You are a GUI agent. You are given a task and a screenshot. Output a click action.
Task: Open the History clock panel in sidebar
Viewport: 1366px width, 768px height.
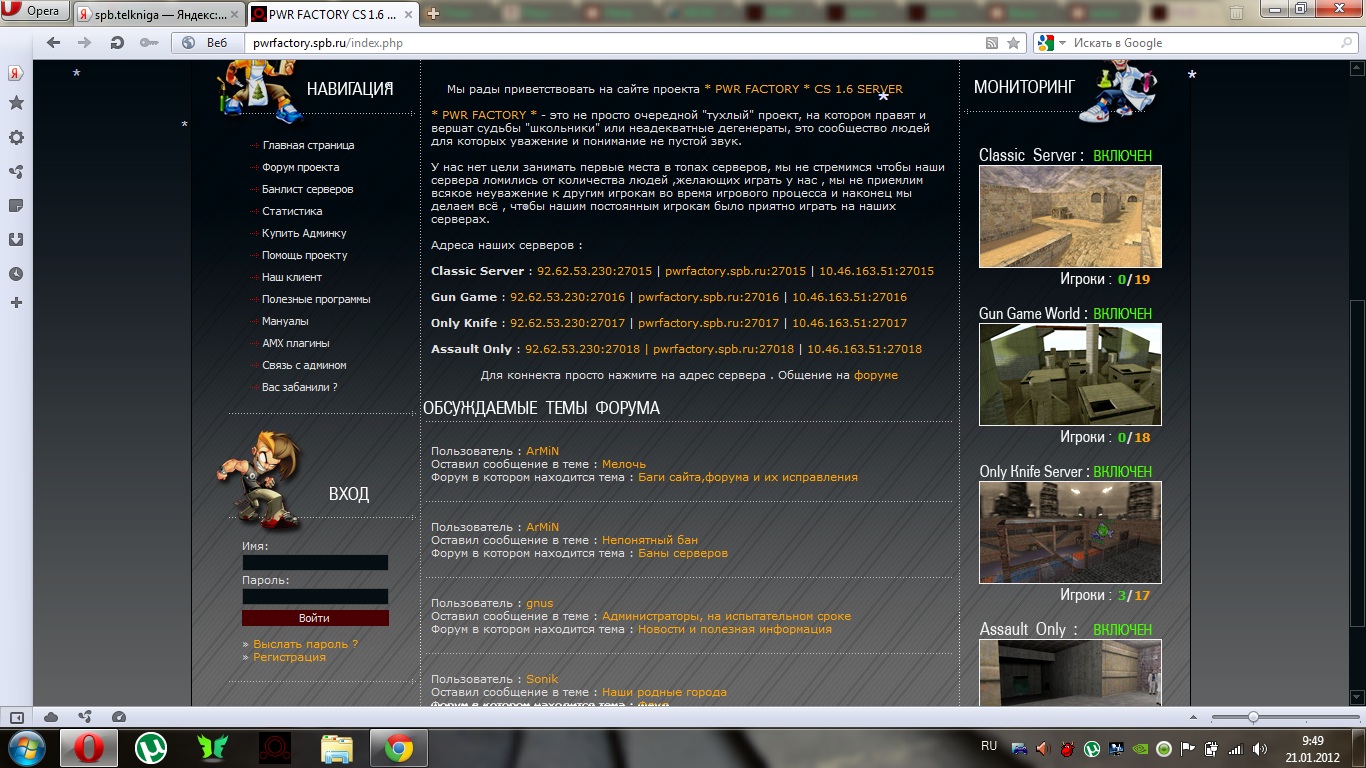pyautogui.click(x=16, y=274)
